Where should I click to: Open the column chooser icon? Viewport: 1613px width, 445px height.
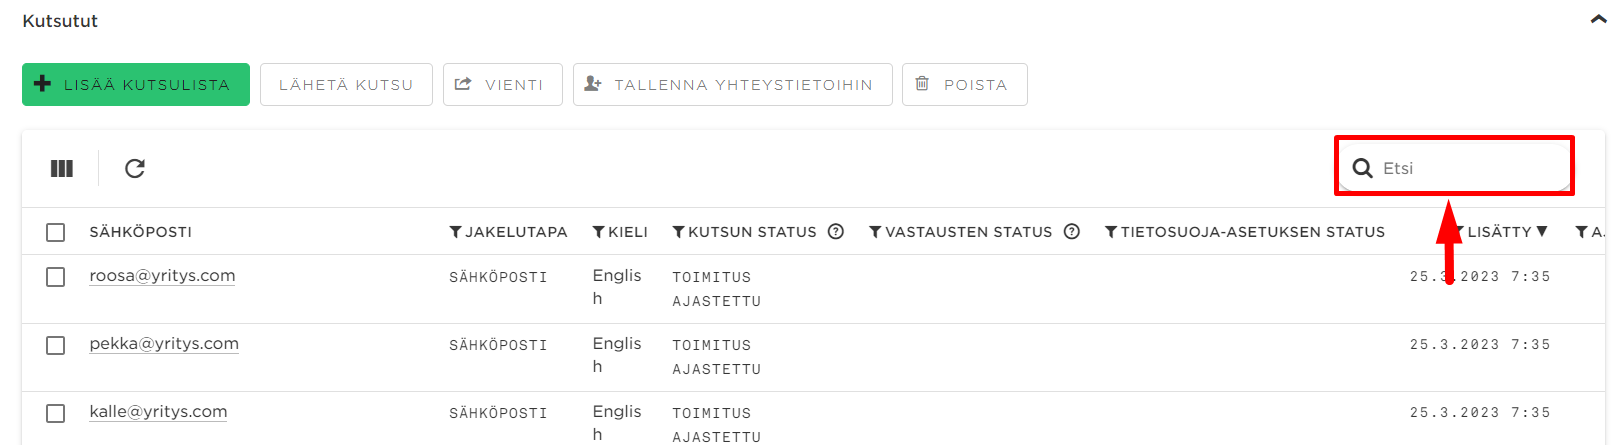[62, 168]
